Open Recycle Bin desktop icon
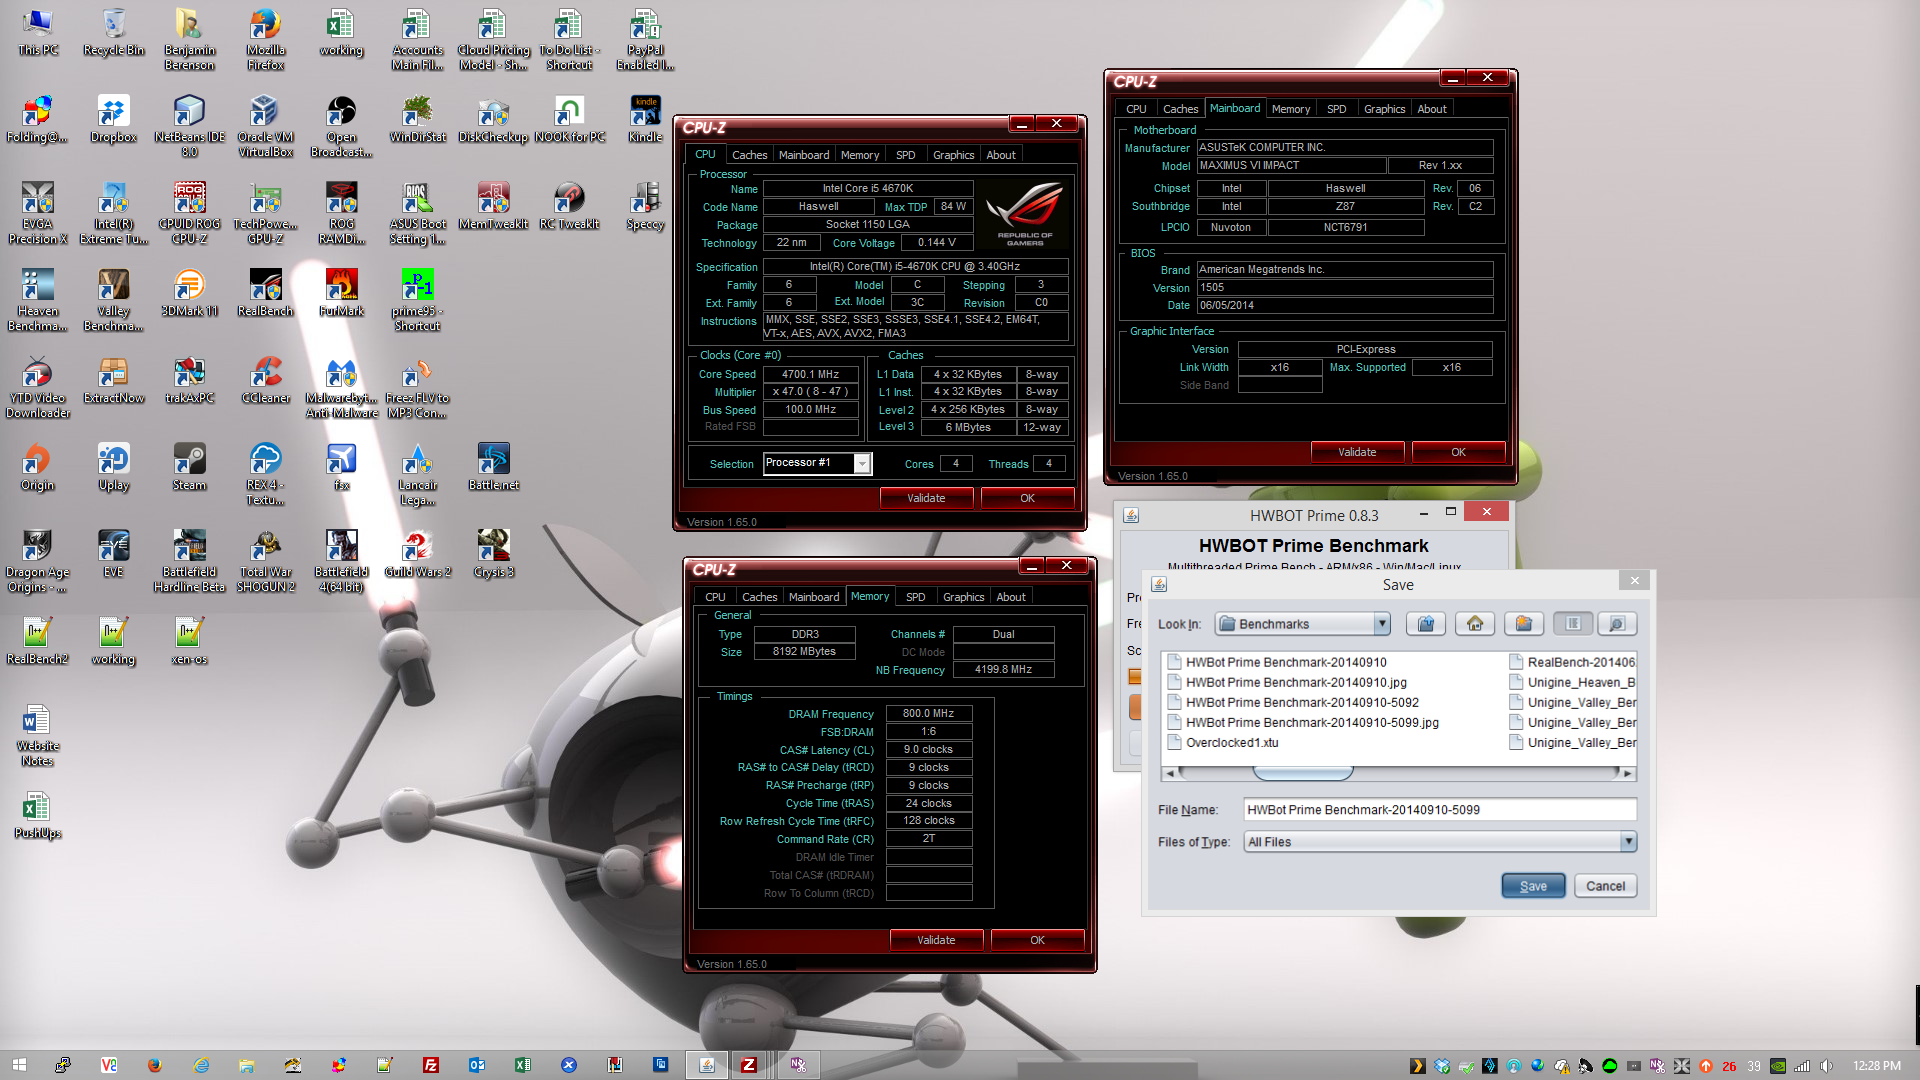This screenshot has height=1080, width=1920. point(114,33)
